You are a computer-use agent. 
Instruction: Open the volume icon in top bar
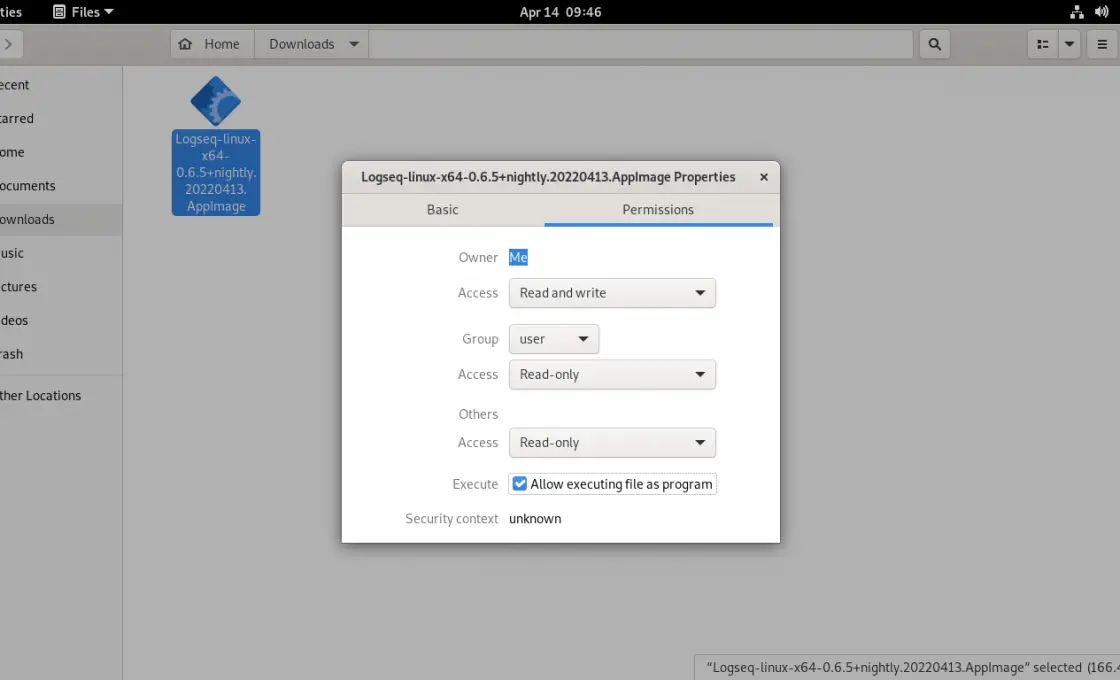coord(1101,12)
